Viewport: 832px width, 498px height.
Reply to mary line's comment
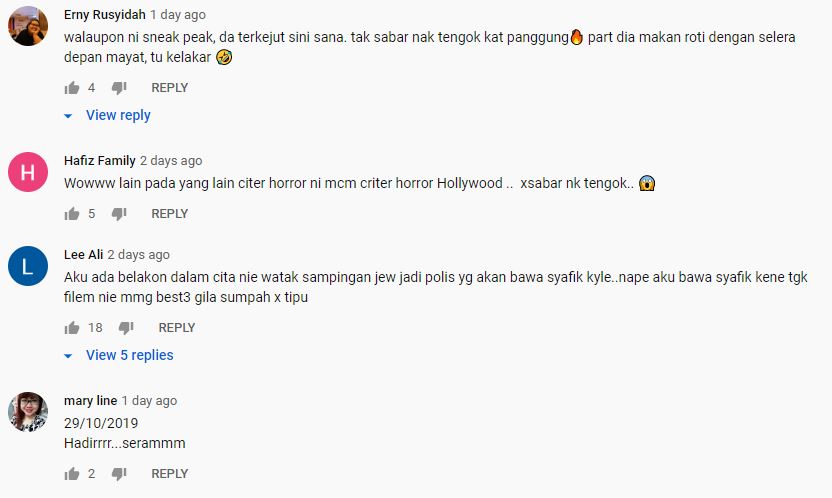click(x=170, y=474)
